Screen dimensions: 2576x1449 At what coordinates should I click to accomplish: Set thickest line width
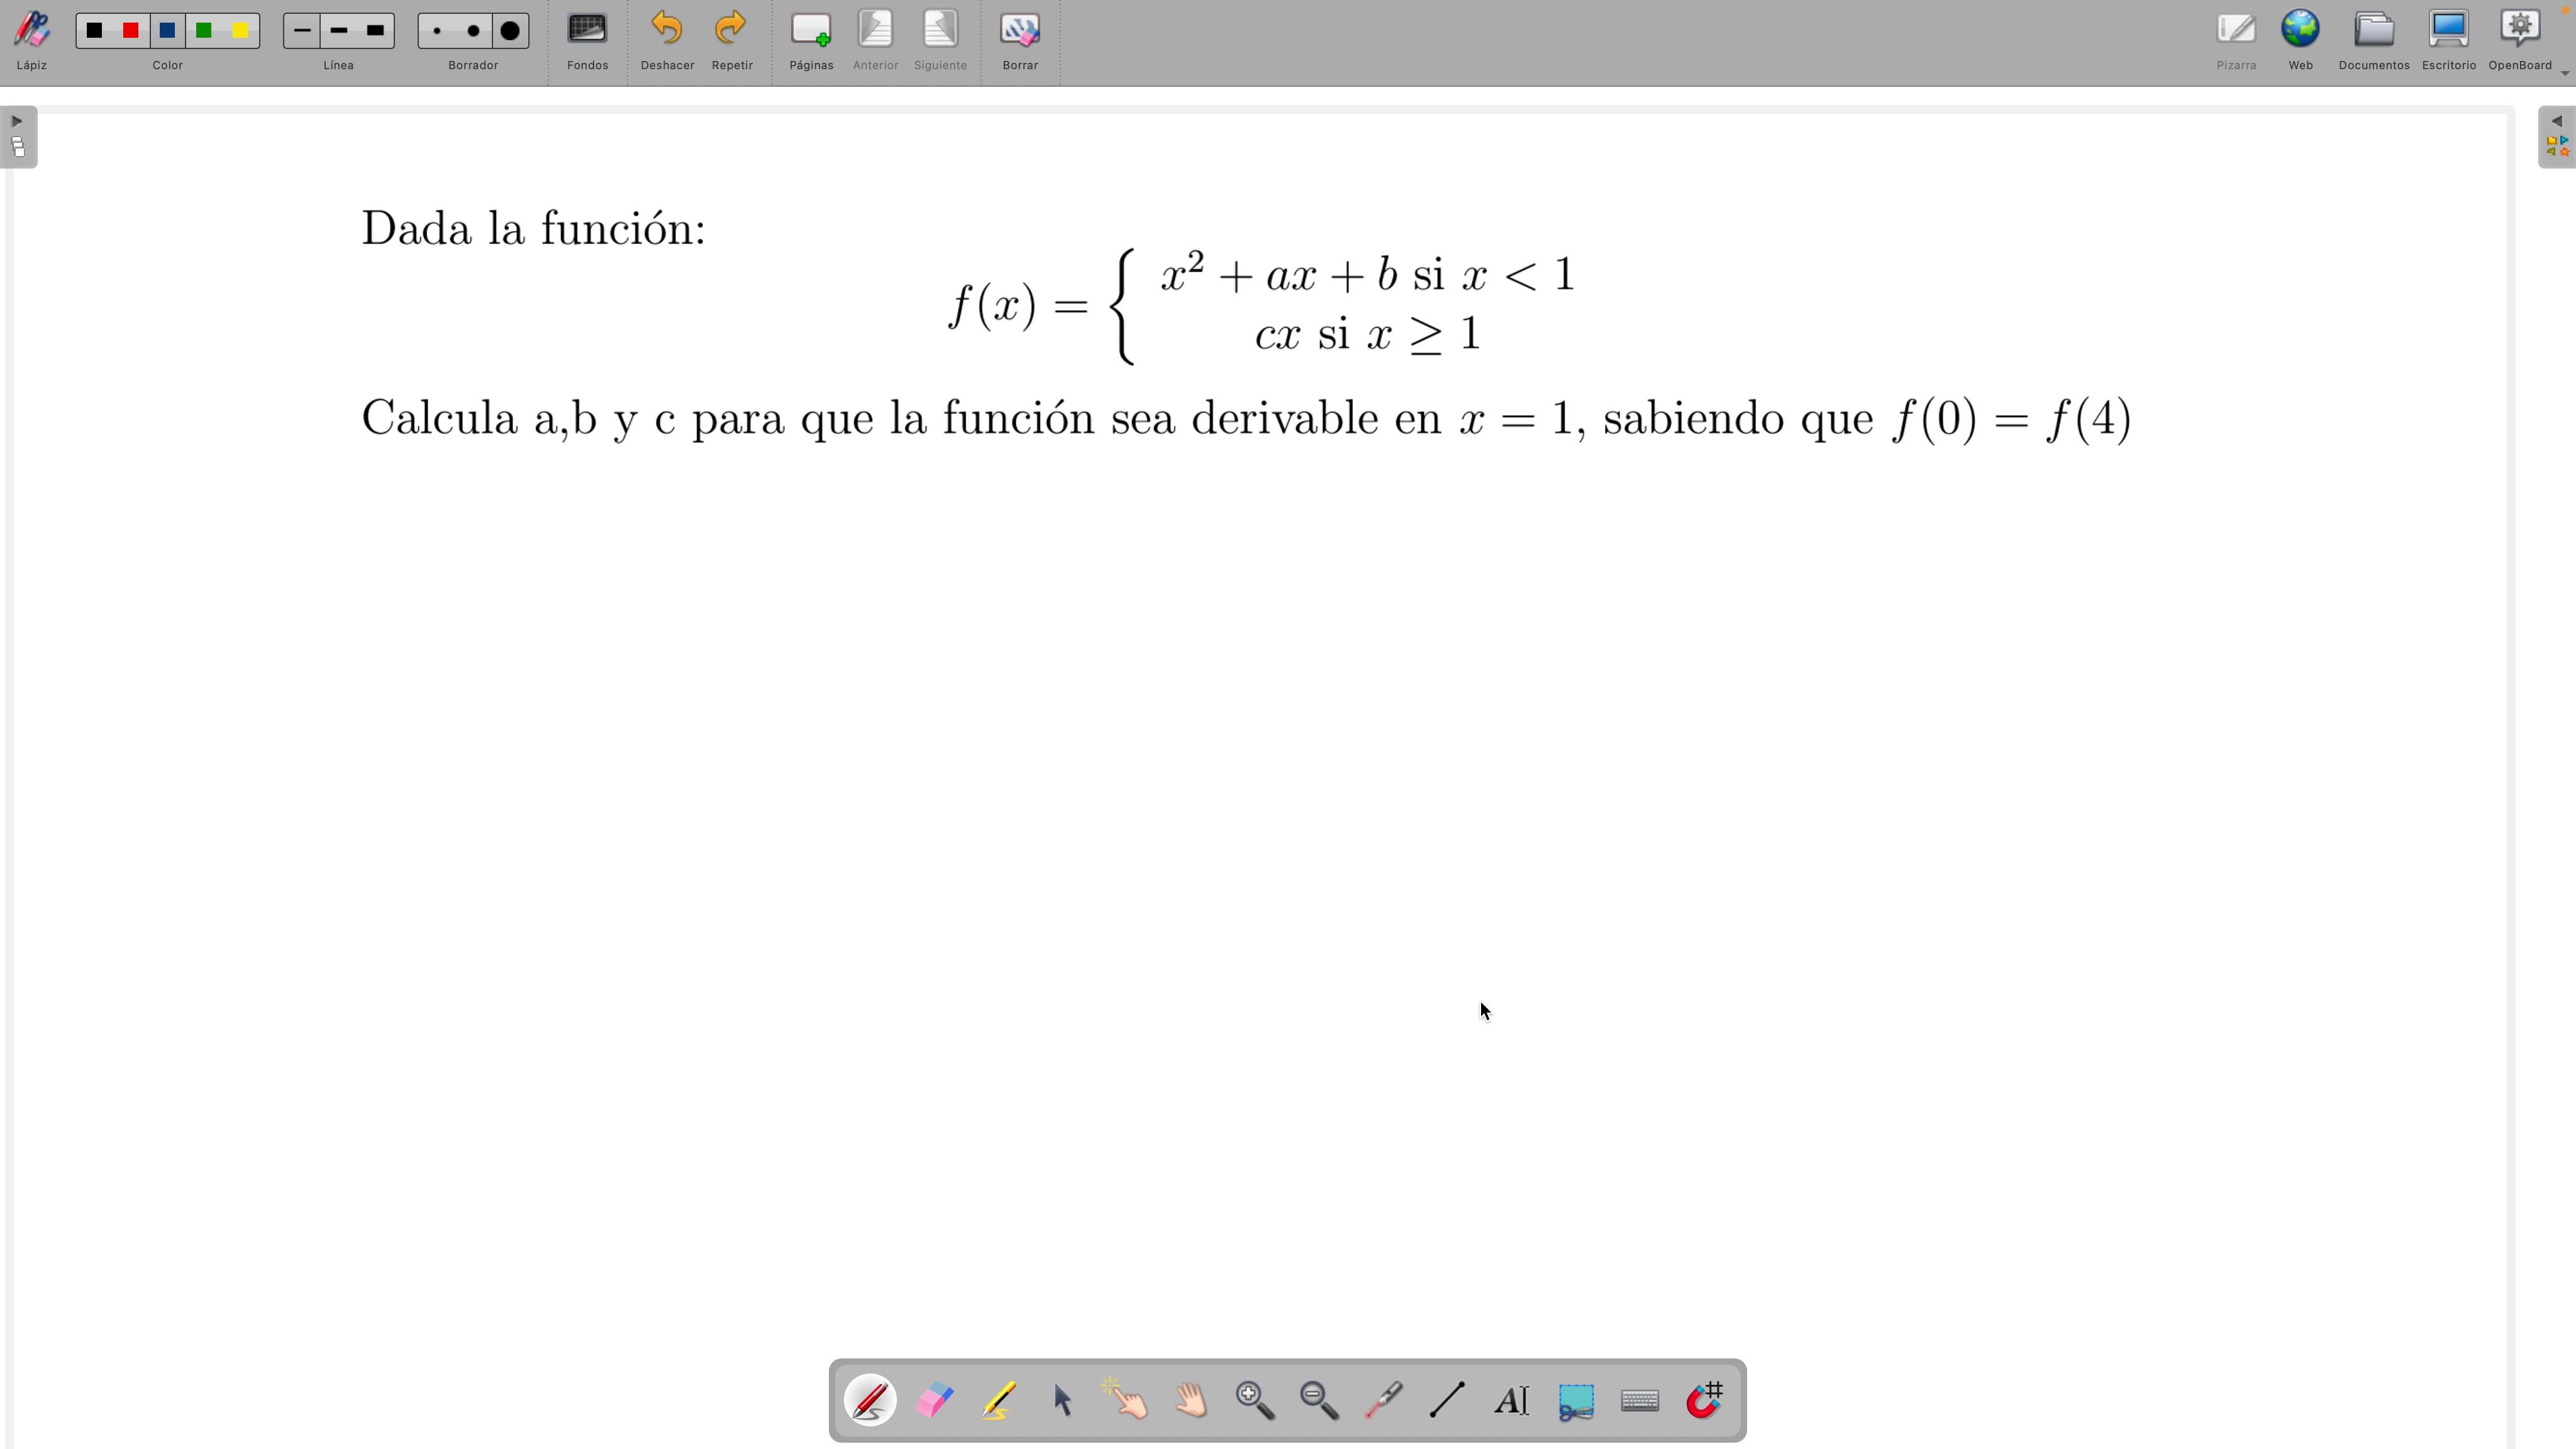click(375, 31)
